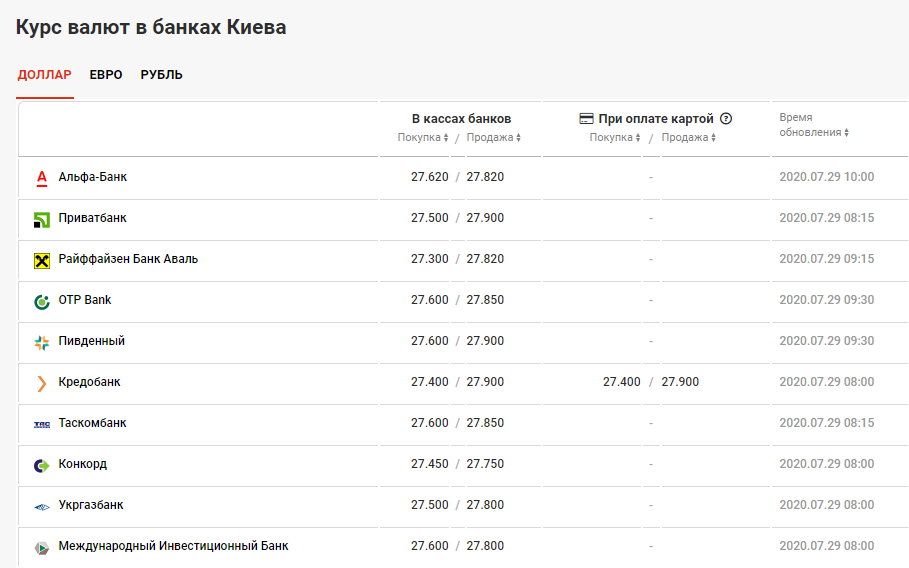Click the Privatbank green logo icon

coord(42,219)
